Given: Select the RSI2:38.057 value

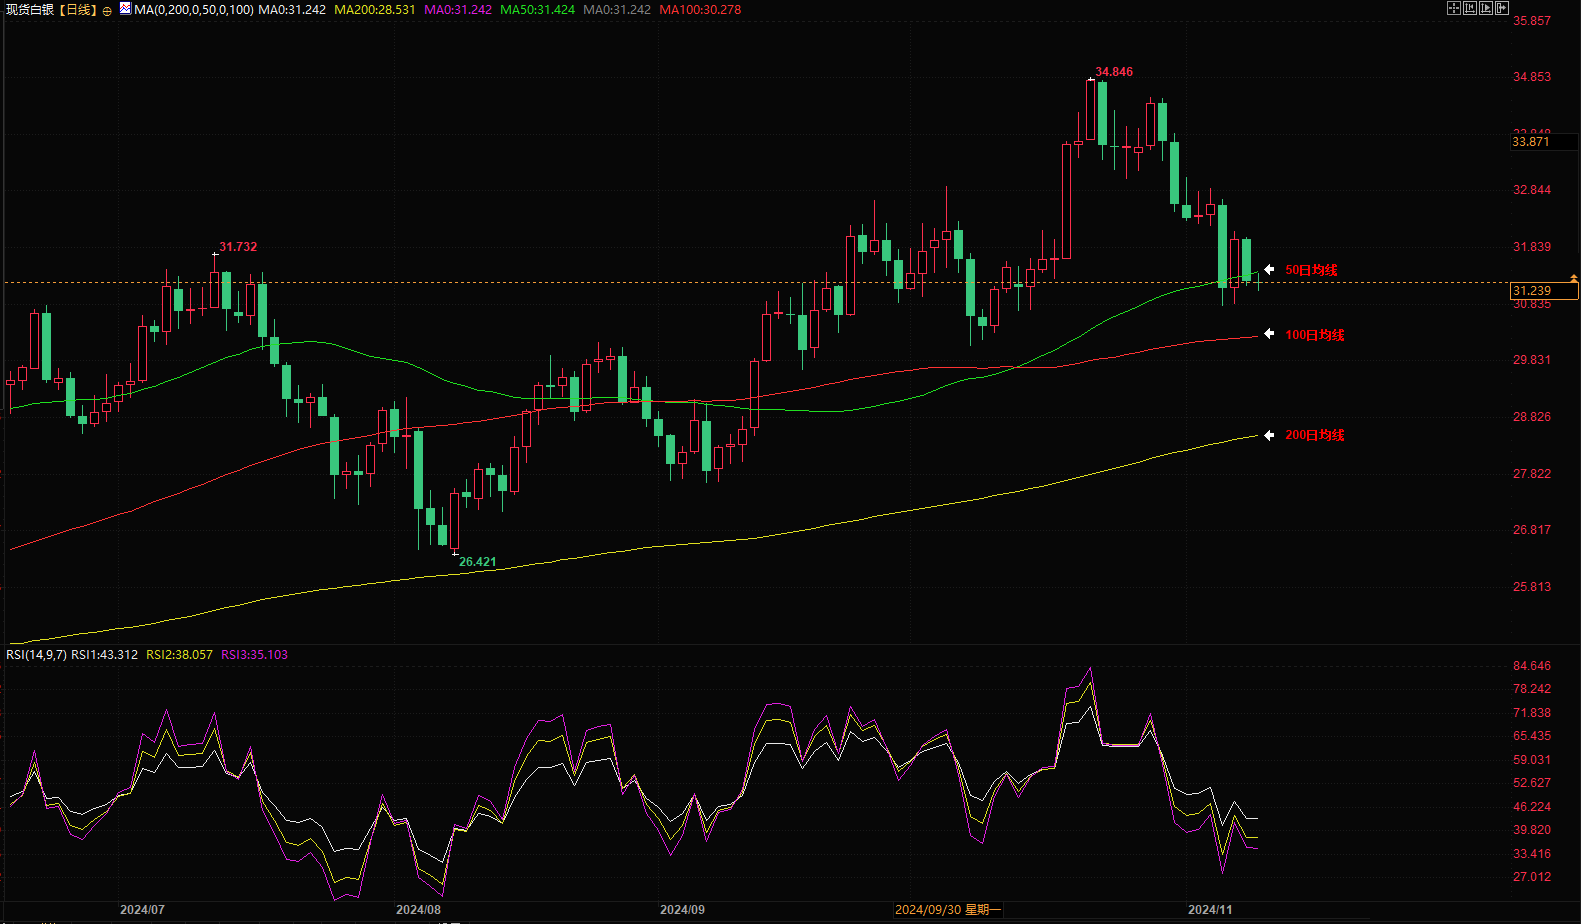Looking at the screenshot, I should 180,655.
